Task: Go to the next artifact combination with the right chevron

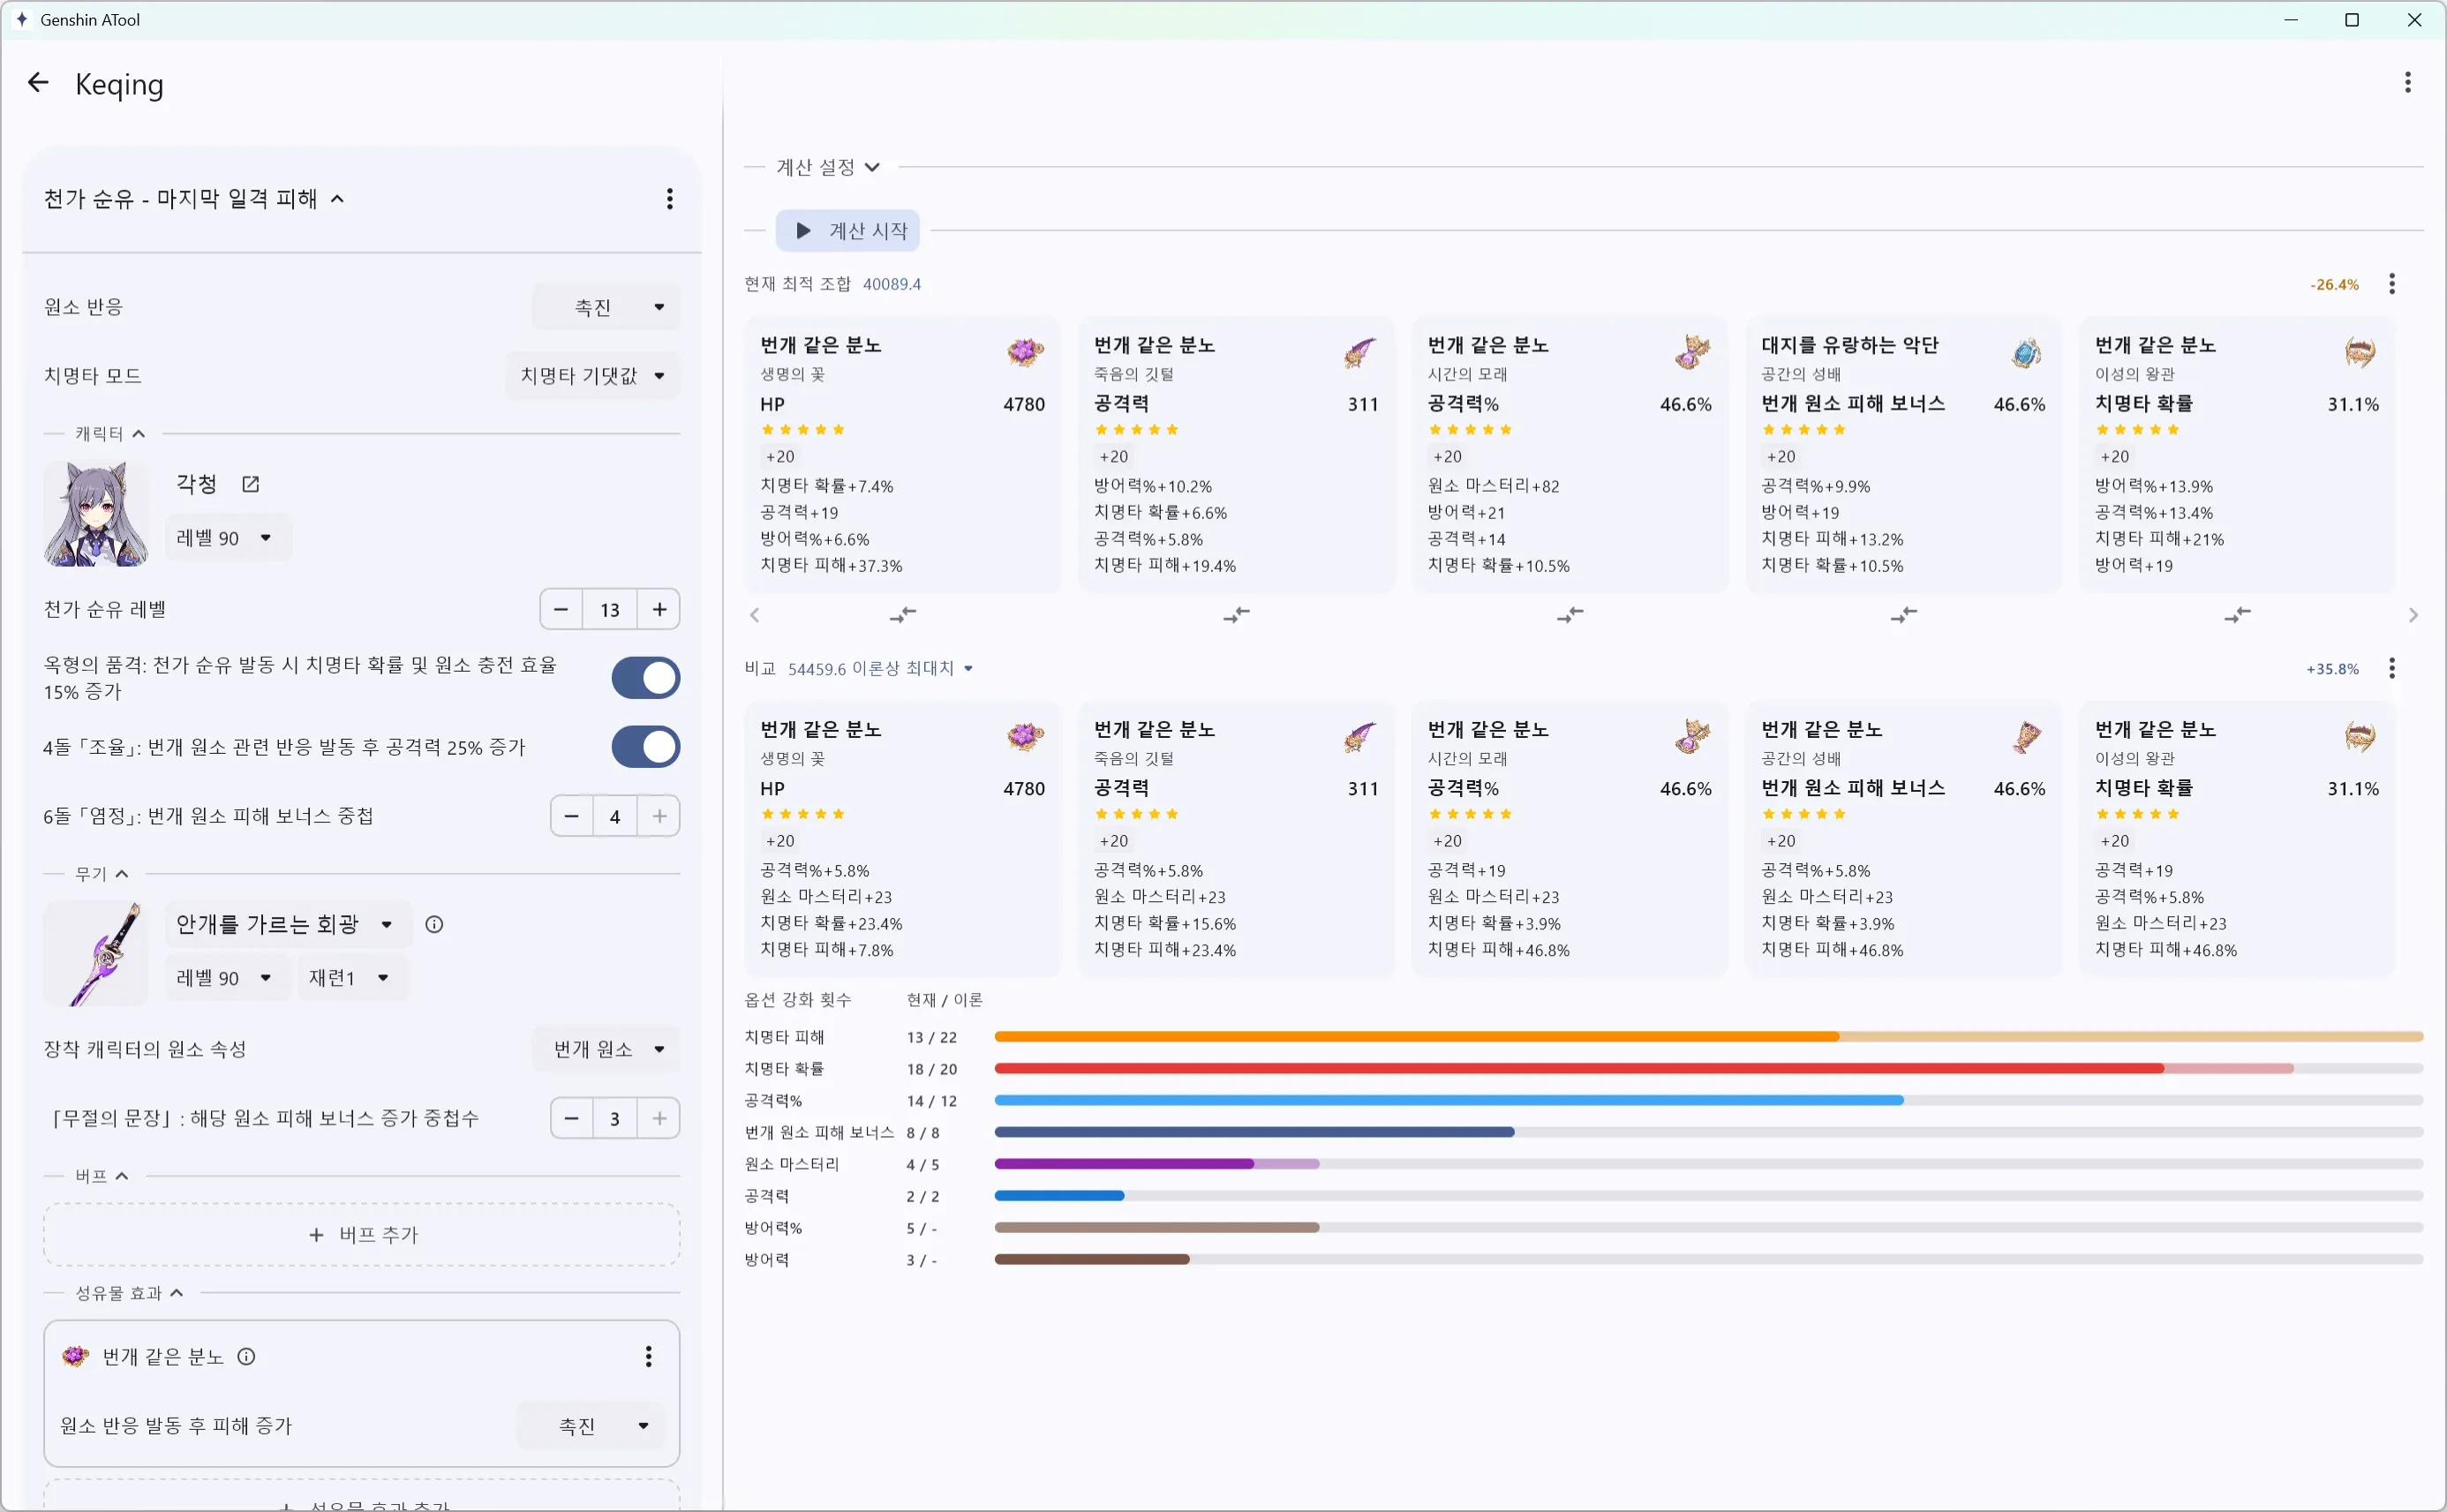Action: [2413, 615]
